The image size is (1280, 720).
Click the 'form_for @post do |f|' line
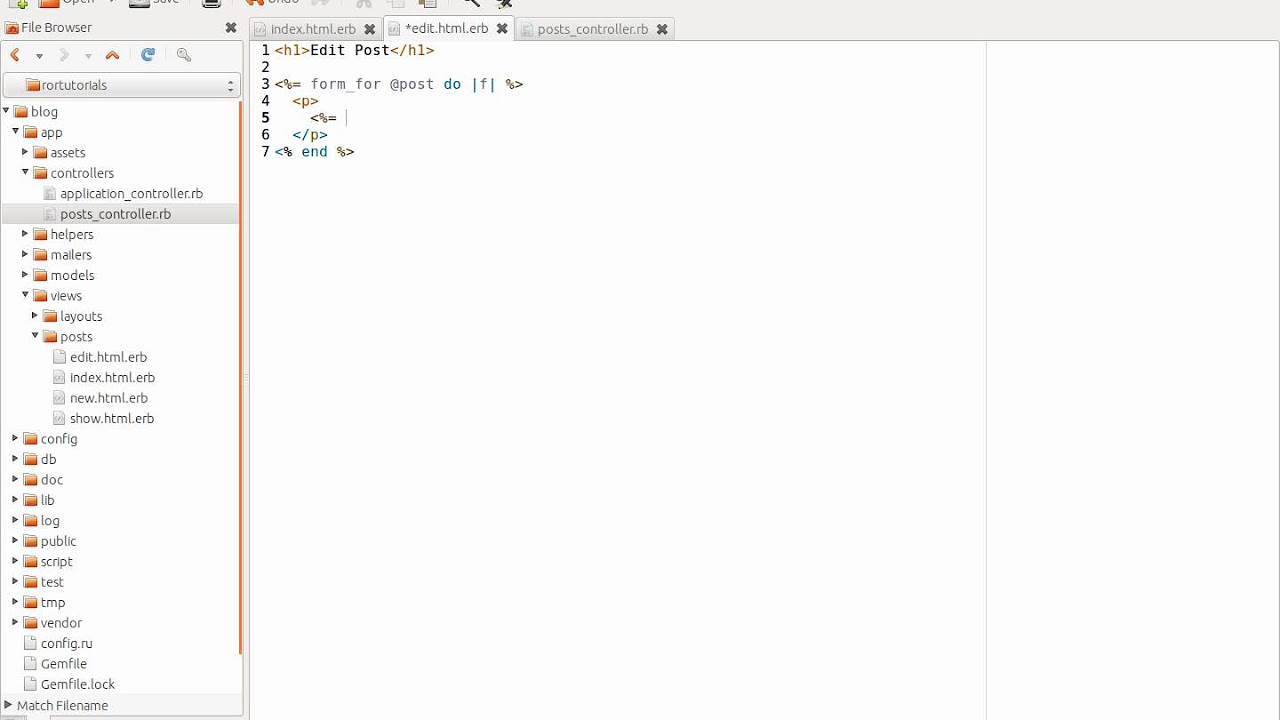(x=399, y=84)
